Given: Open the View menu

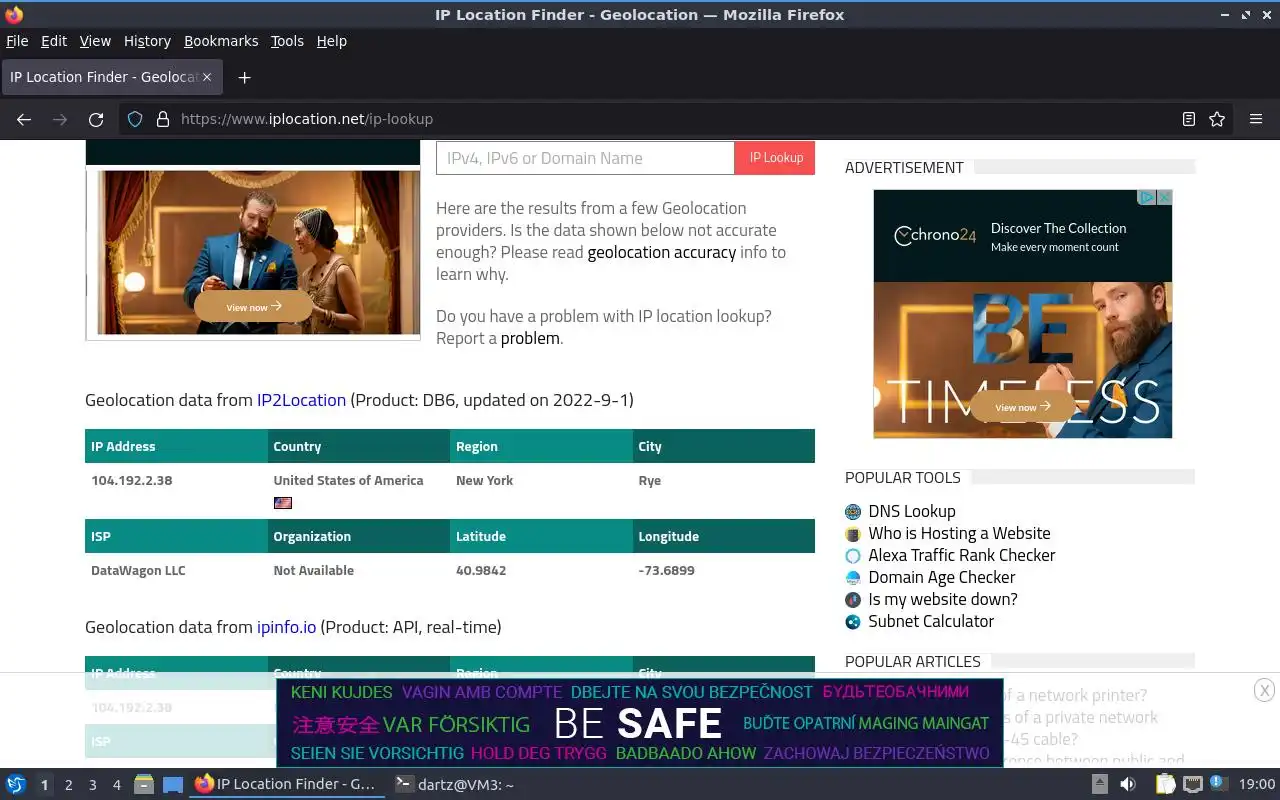Looking at the screenshot, I should [x=95, y=41].
